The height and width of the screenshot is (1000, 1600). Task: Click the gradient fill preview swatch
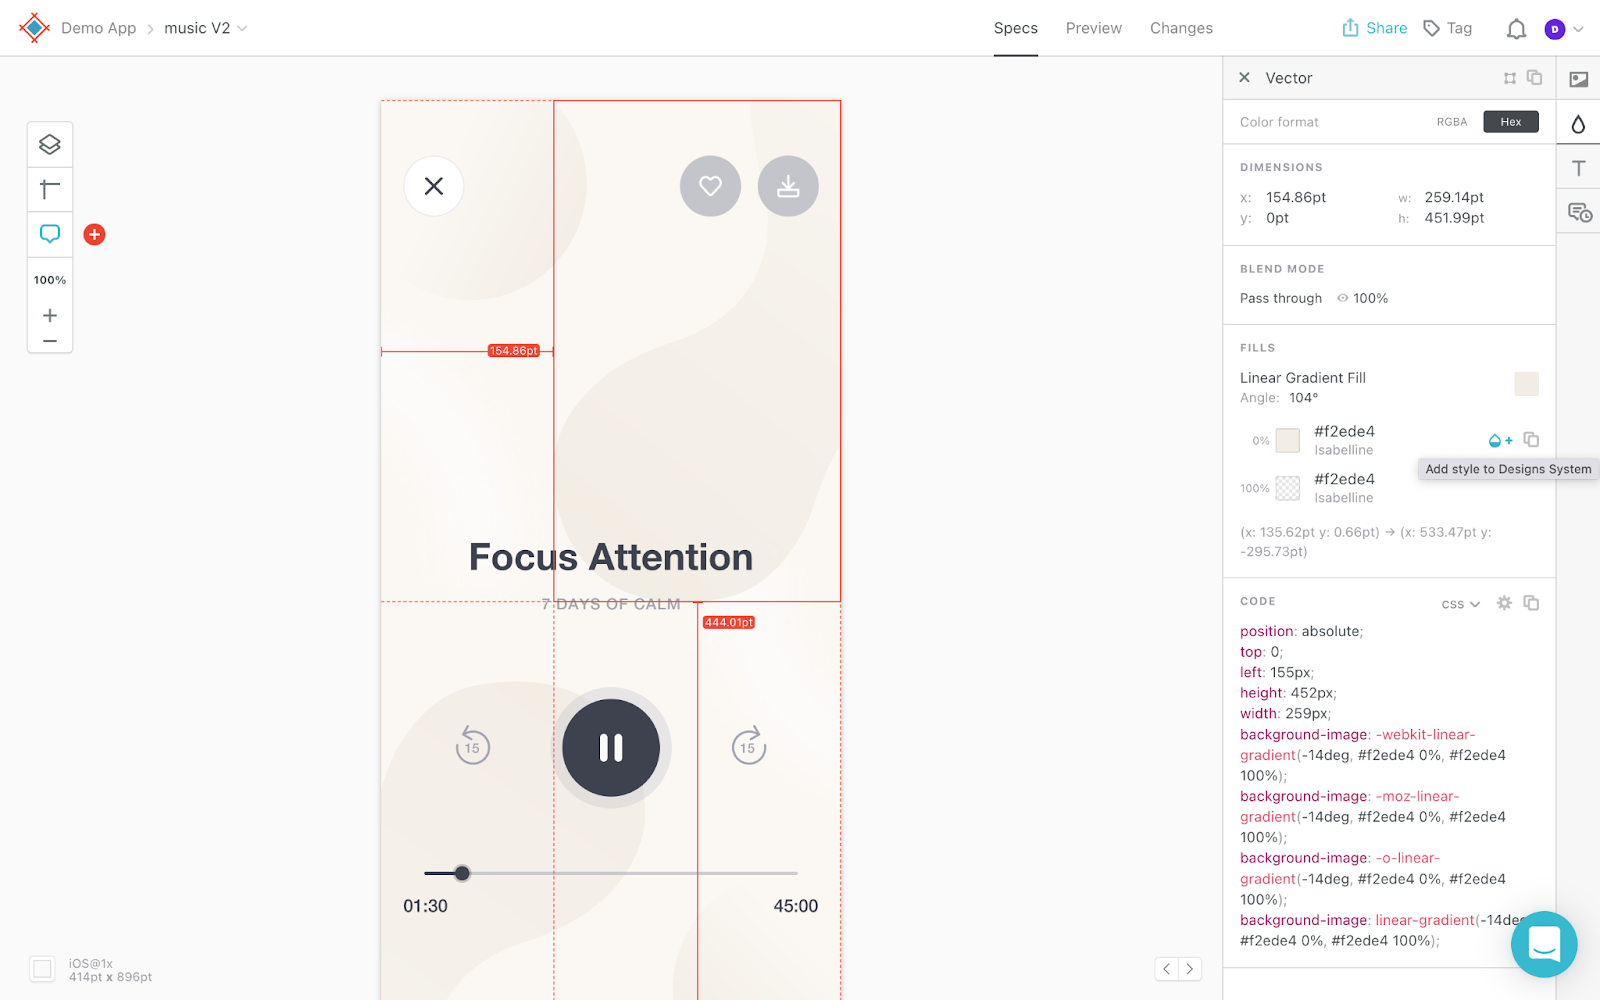pyautogui.click(x=1526, y=384)
